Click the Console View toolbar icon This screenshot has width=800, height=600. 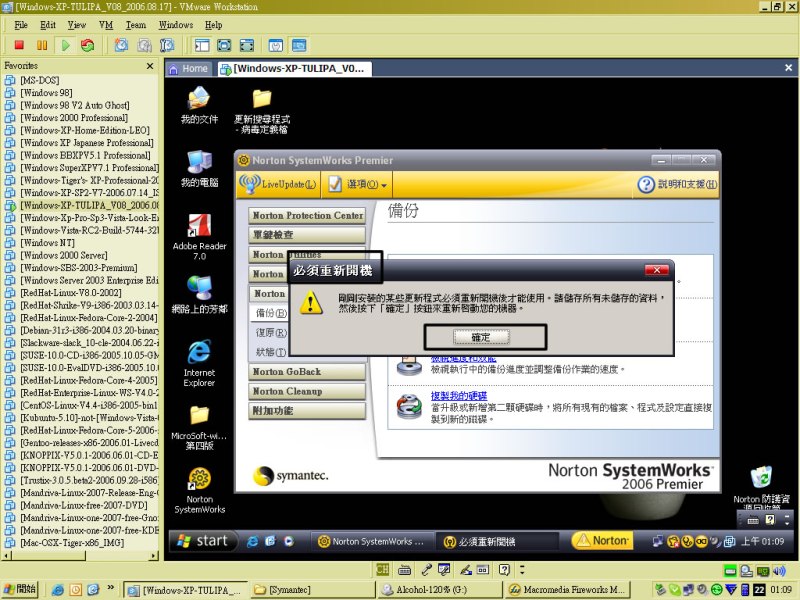click(x=299, y=45)
